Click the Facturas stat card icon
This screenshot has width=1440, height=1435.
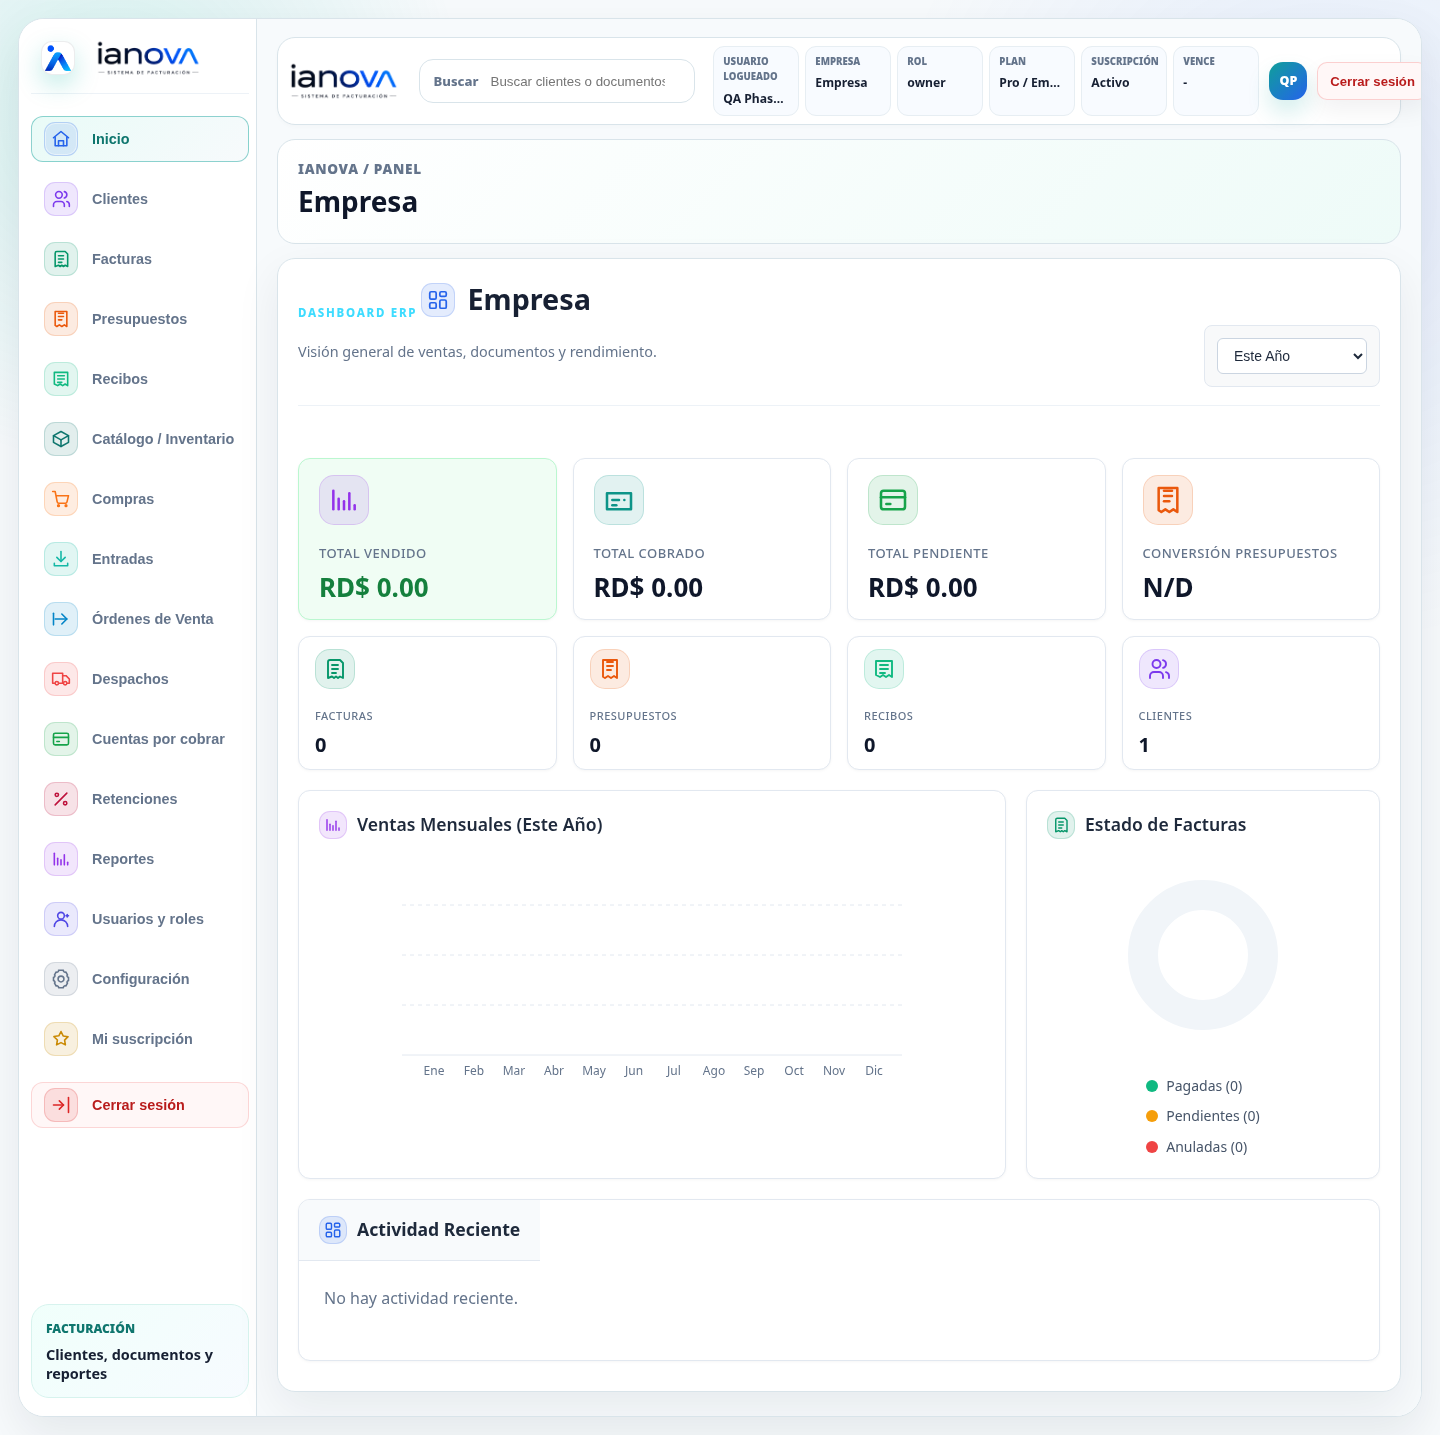[x=335, y=669]
